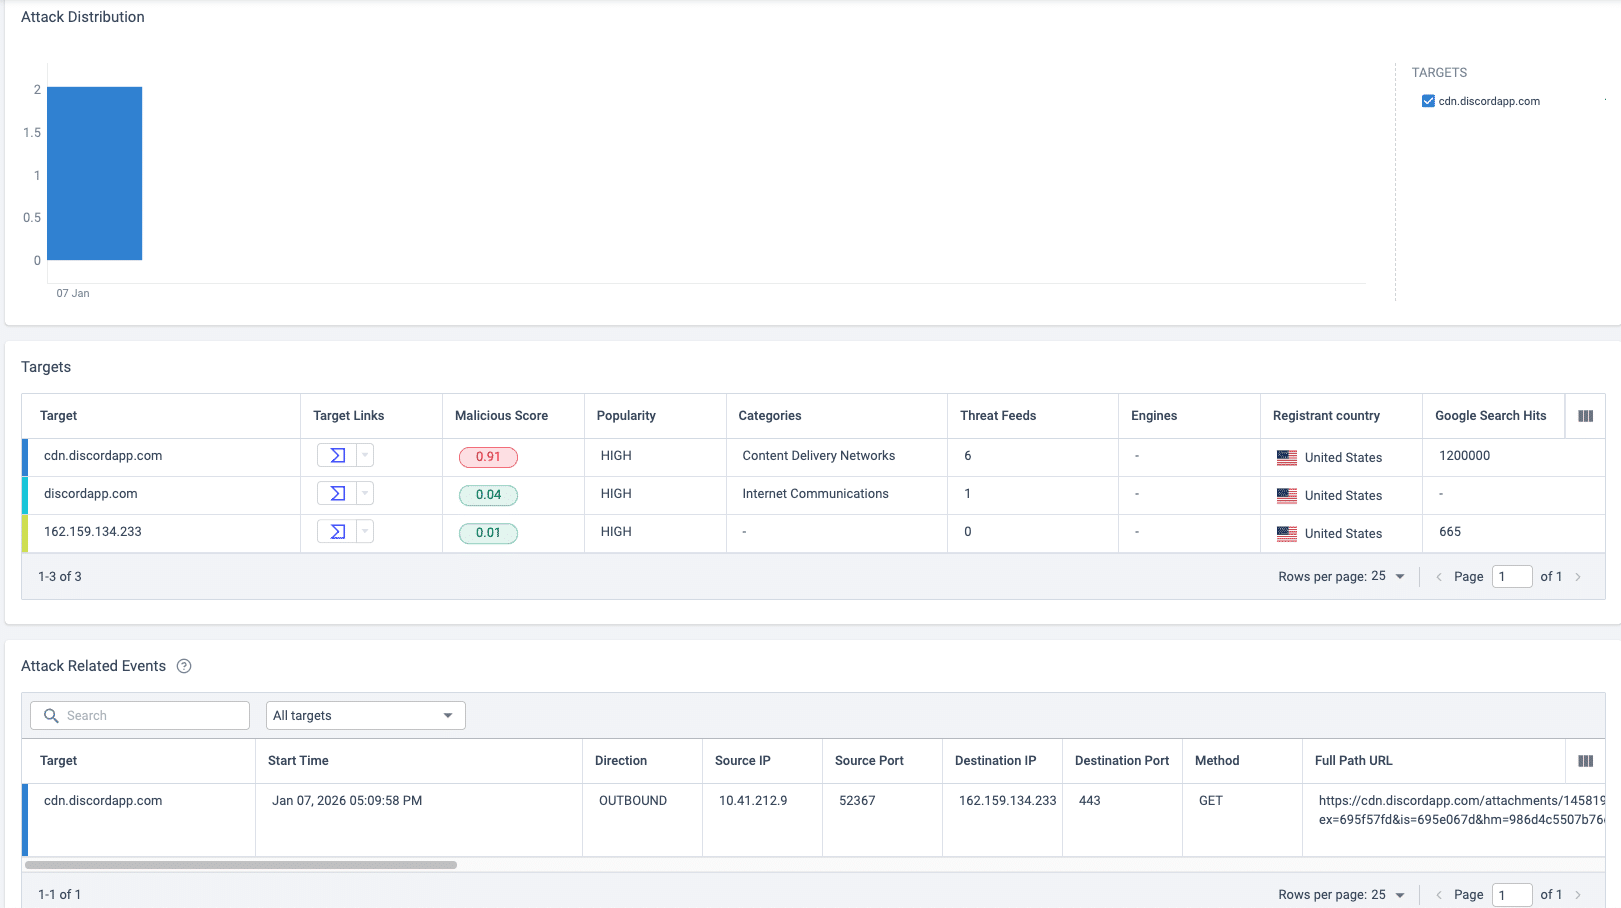Open column settings icon in Targets table
The width and height of the screenshot is (1621, 908).
click(1585, 416)
